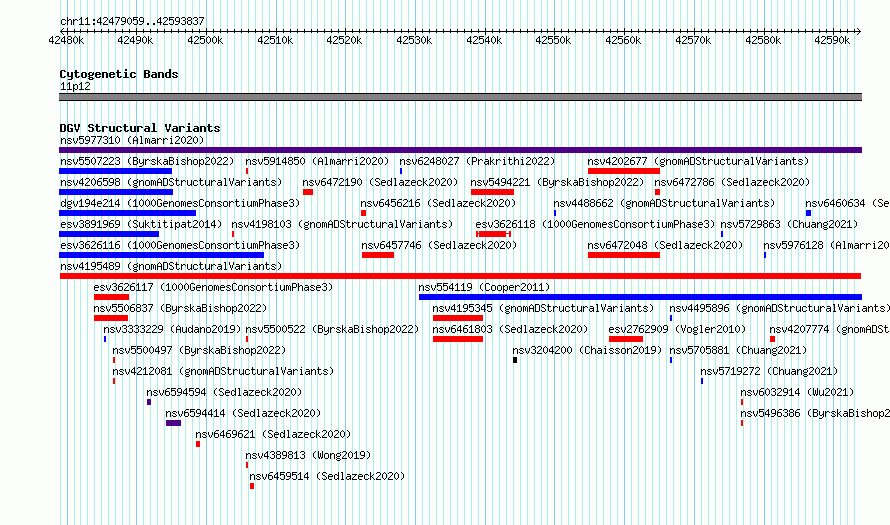Viewport: 890px width, 525px height.
Task: Open the nsv5507223 (ByrskaBishop2022) variant label
Action: 147,161
